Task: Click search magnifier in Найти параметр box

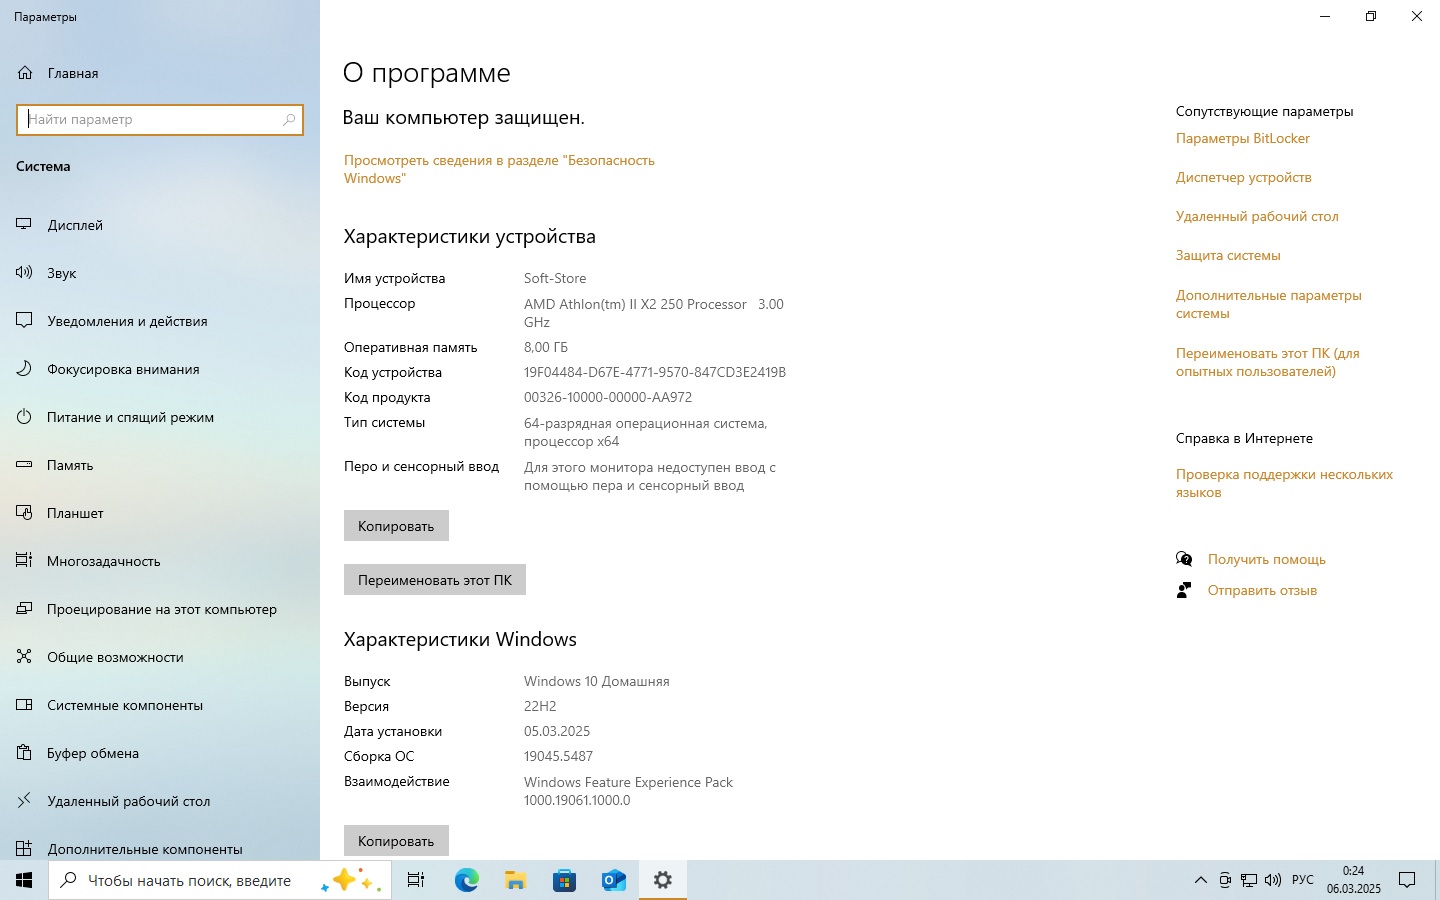Action: tap(289, 119)
